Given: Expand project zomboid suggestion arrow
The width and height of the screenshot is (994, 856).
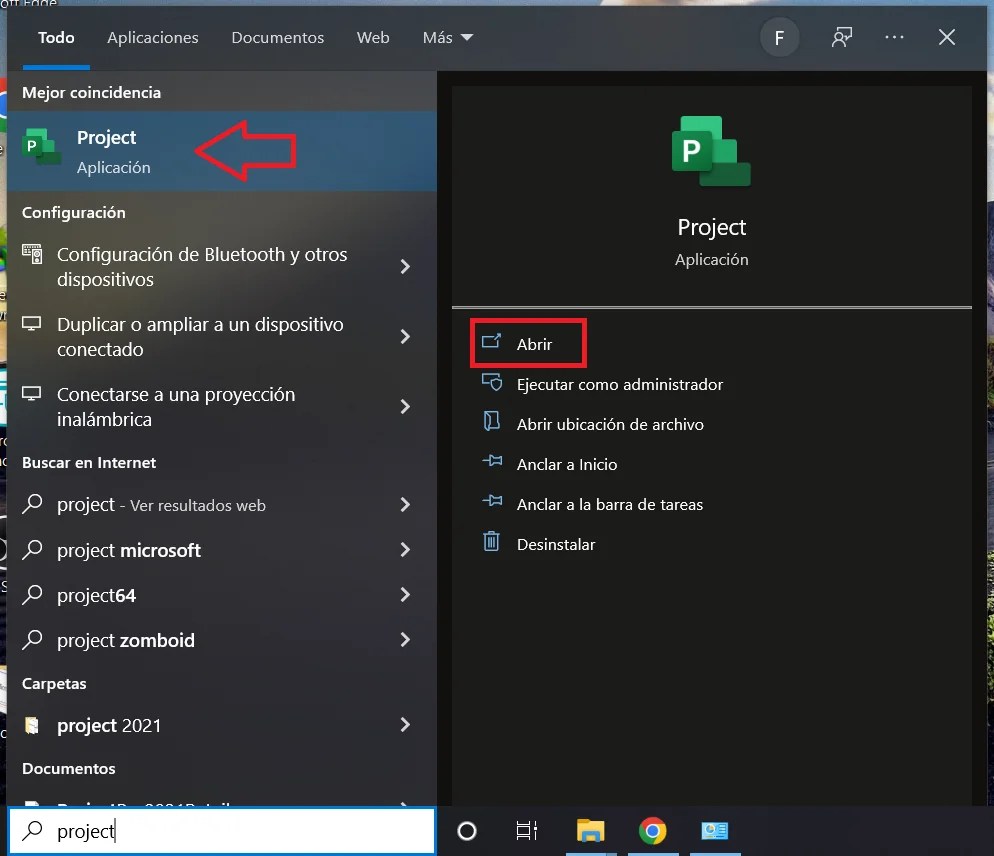Looking at the screenshot, I should [x=406, y=640].
